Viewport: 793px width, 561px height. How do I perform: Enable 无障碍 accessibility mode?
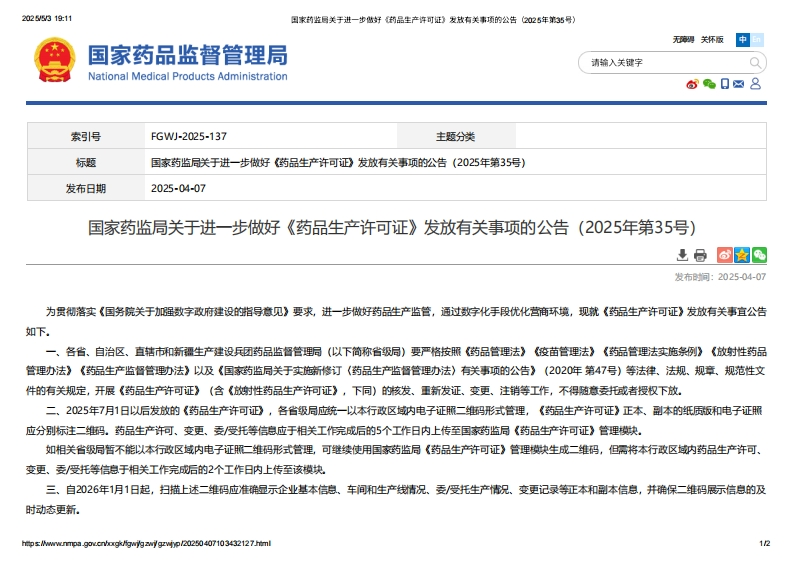(683, 40)
